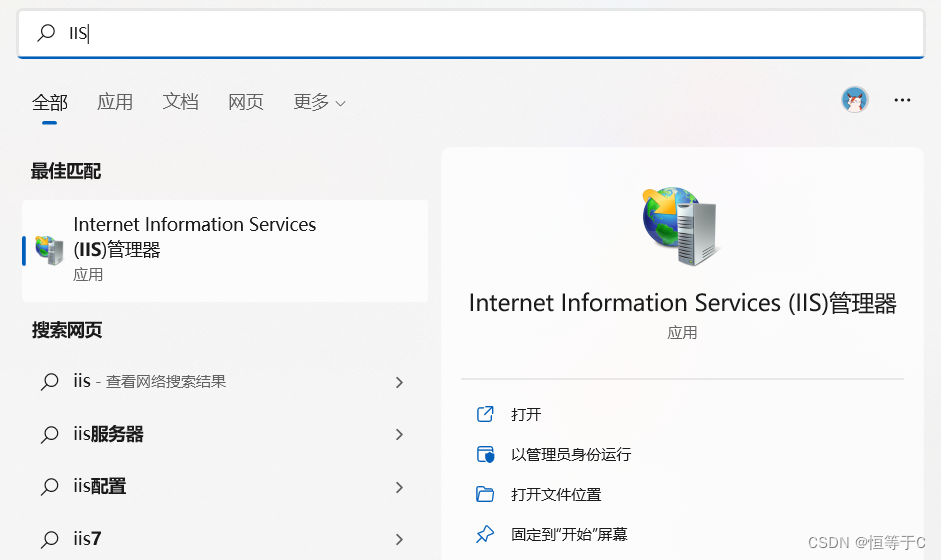The height and width of the screenshot is (560, 941).
Task: Click the magnifier icon beside iis7
Action: point(50,540)
